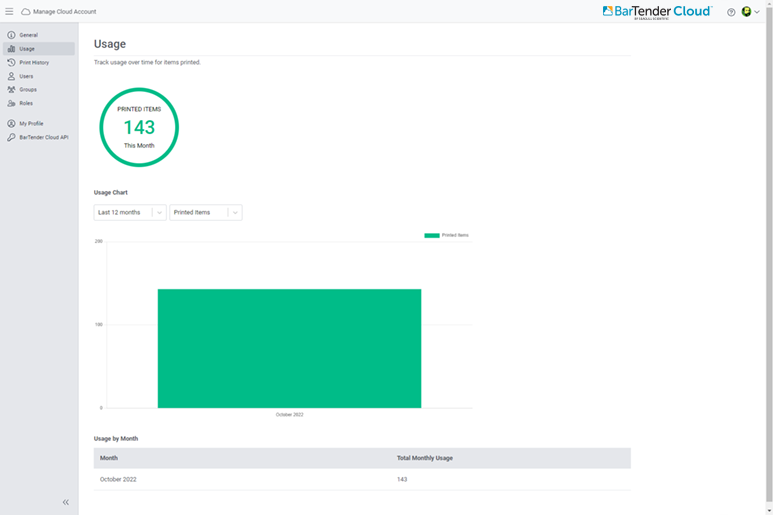The image size is (773, 515).
Task: Select Usage in the sidebar
Action: (x=27, y=49)
